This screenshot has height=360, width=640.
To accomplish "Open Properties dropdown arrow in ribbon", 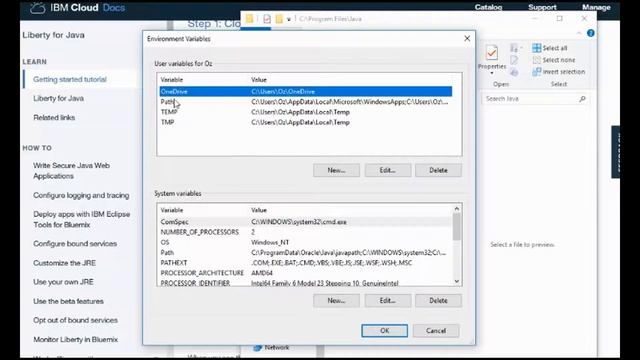I will 492,73.
